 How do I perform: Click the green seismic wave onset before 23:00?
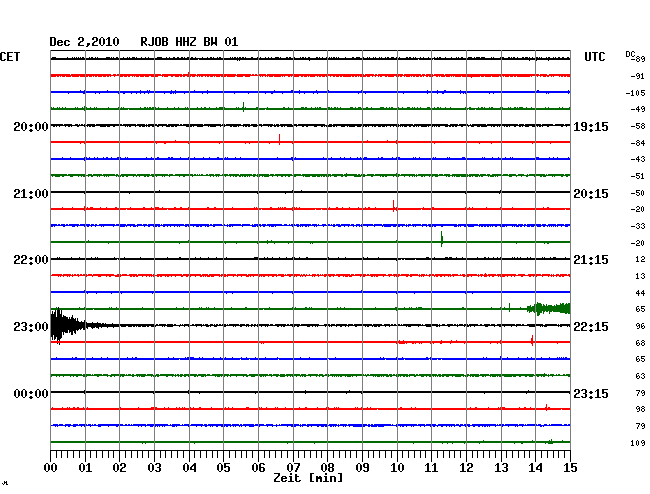pyautogui.click(x=548, y=309)
